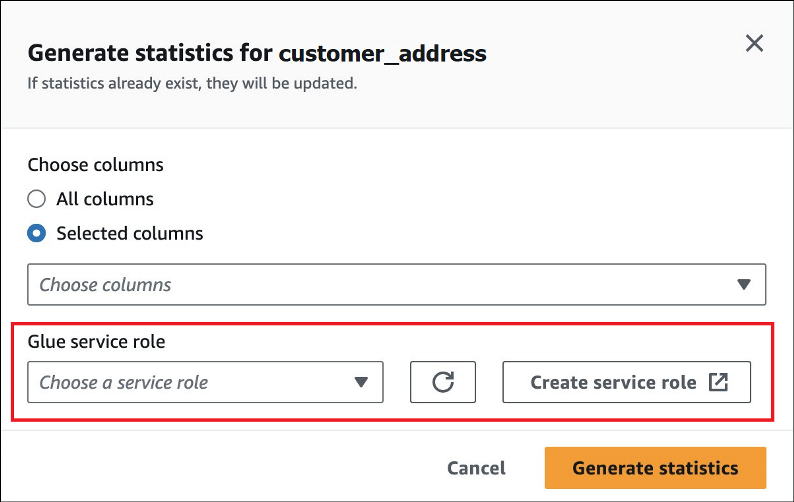Screen dimensions: 794x502
Task: Click the dialog title mentioning customer_address
Action: pos(257,53)
